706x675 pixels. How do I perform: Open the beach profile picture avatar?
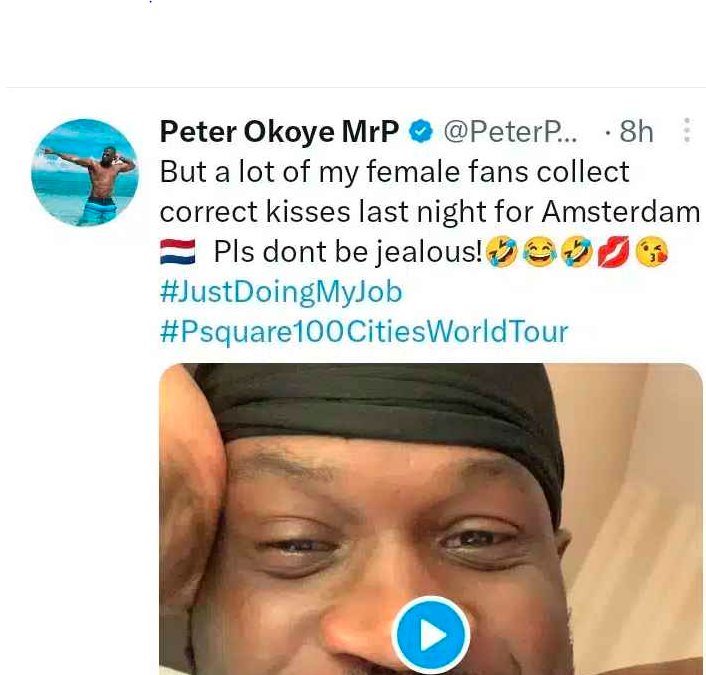click(85, 173)
